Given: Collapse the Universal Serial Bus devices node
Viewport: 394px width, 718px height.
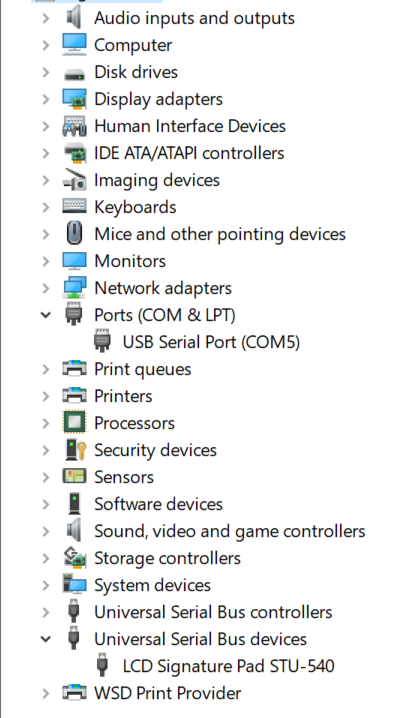Looking at the screenshot, I should [46, 639].
